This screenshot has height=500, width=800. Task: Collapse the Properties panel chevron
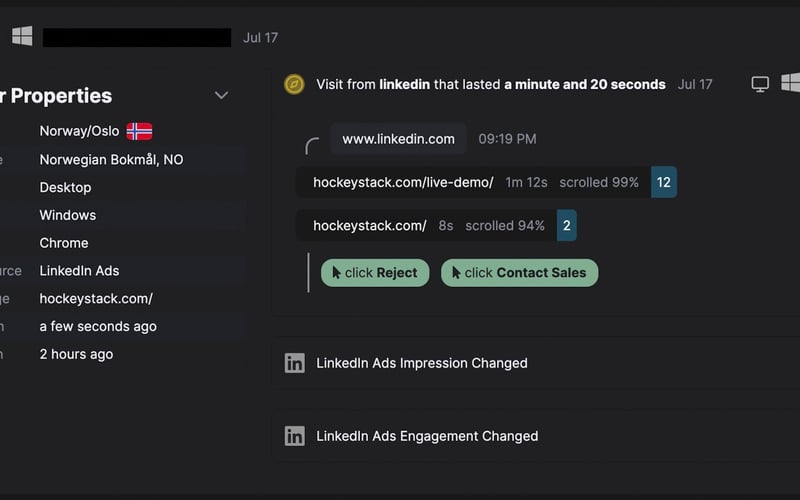221,95
